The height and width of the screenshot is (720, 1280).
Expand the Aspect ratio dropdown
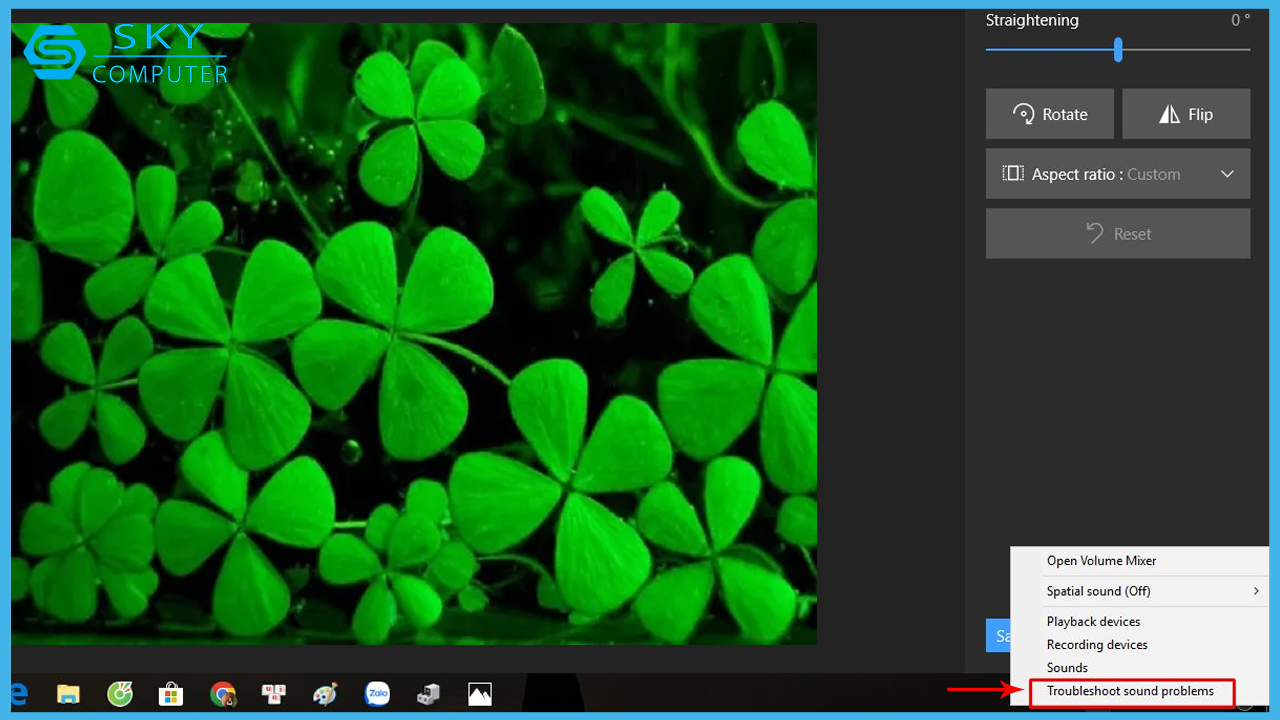coord(1117,174)
